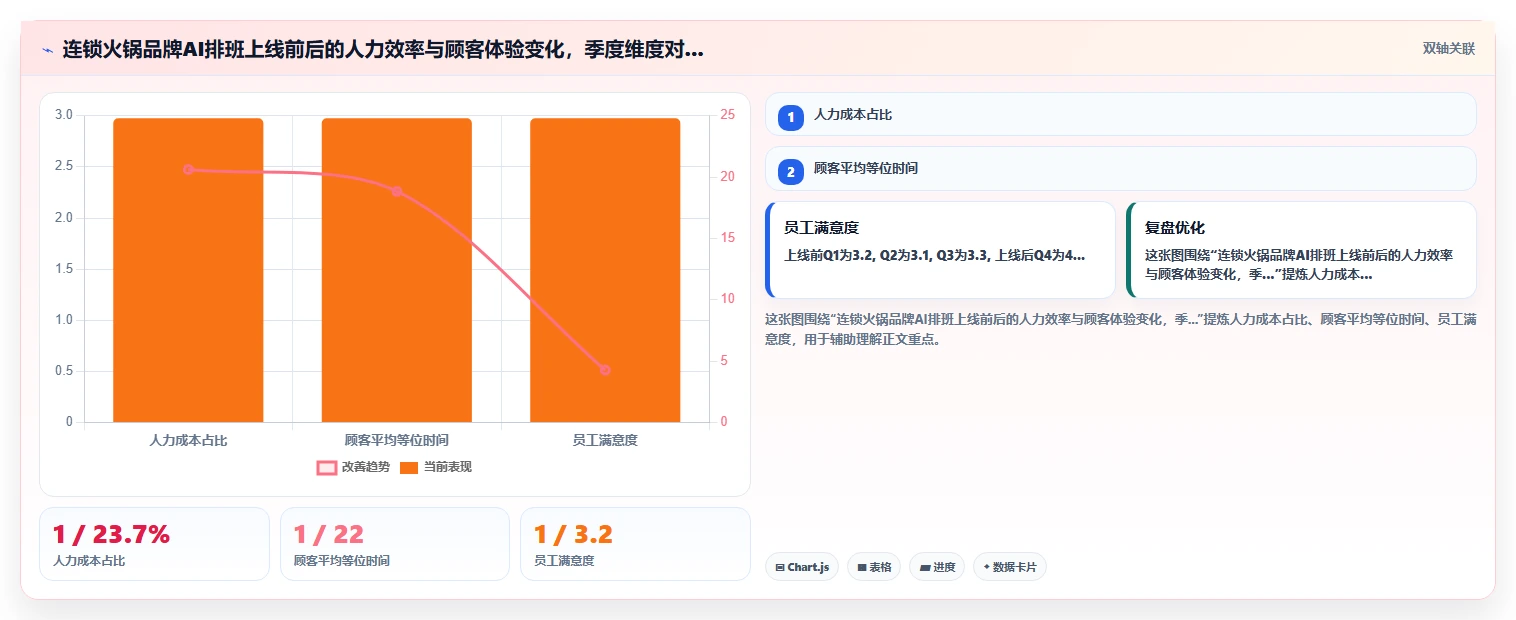Toggle the 改善趋势 legend swatch
Viewport: 1516px width, 620px height.
(x=327, y=467)
